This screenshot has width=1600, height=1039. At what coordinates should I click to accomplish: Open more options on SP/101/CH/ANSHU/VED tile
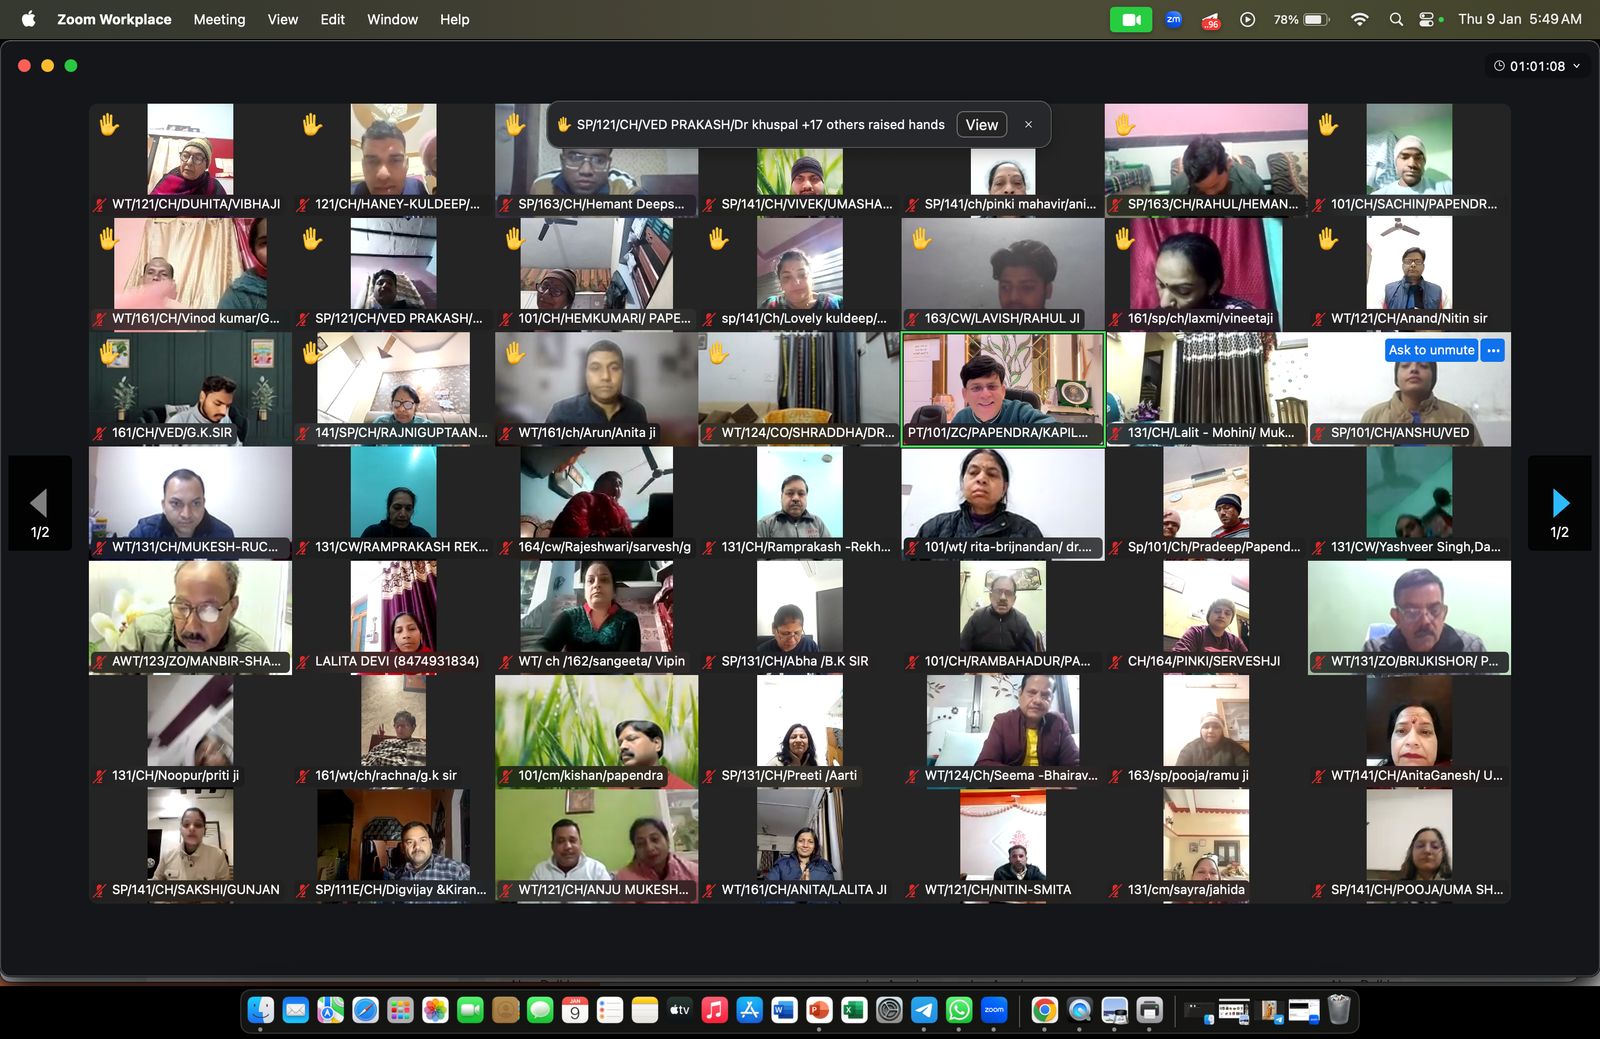[1493, 350]
